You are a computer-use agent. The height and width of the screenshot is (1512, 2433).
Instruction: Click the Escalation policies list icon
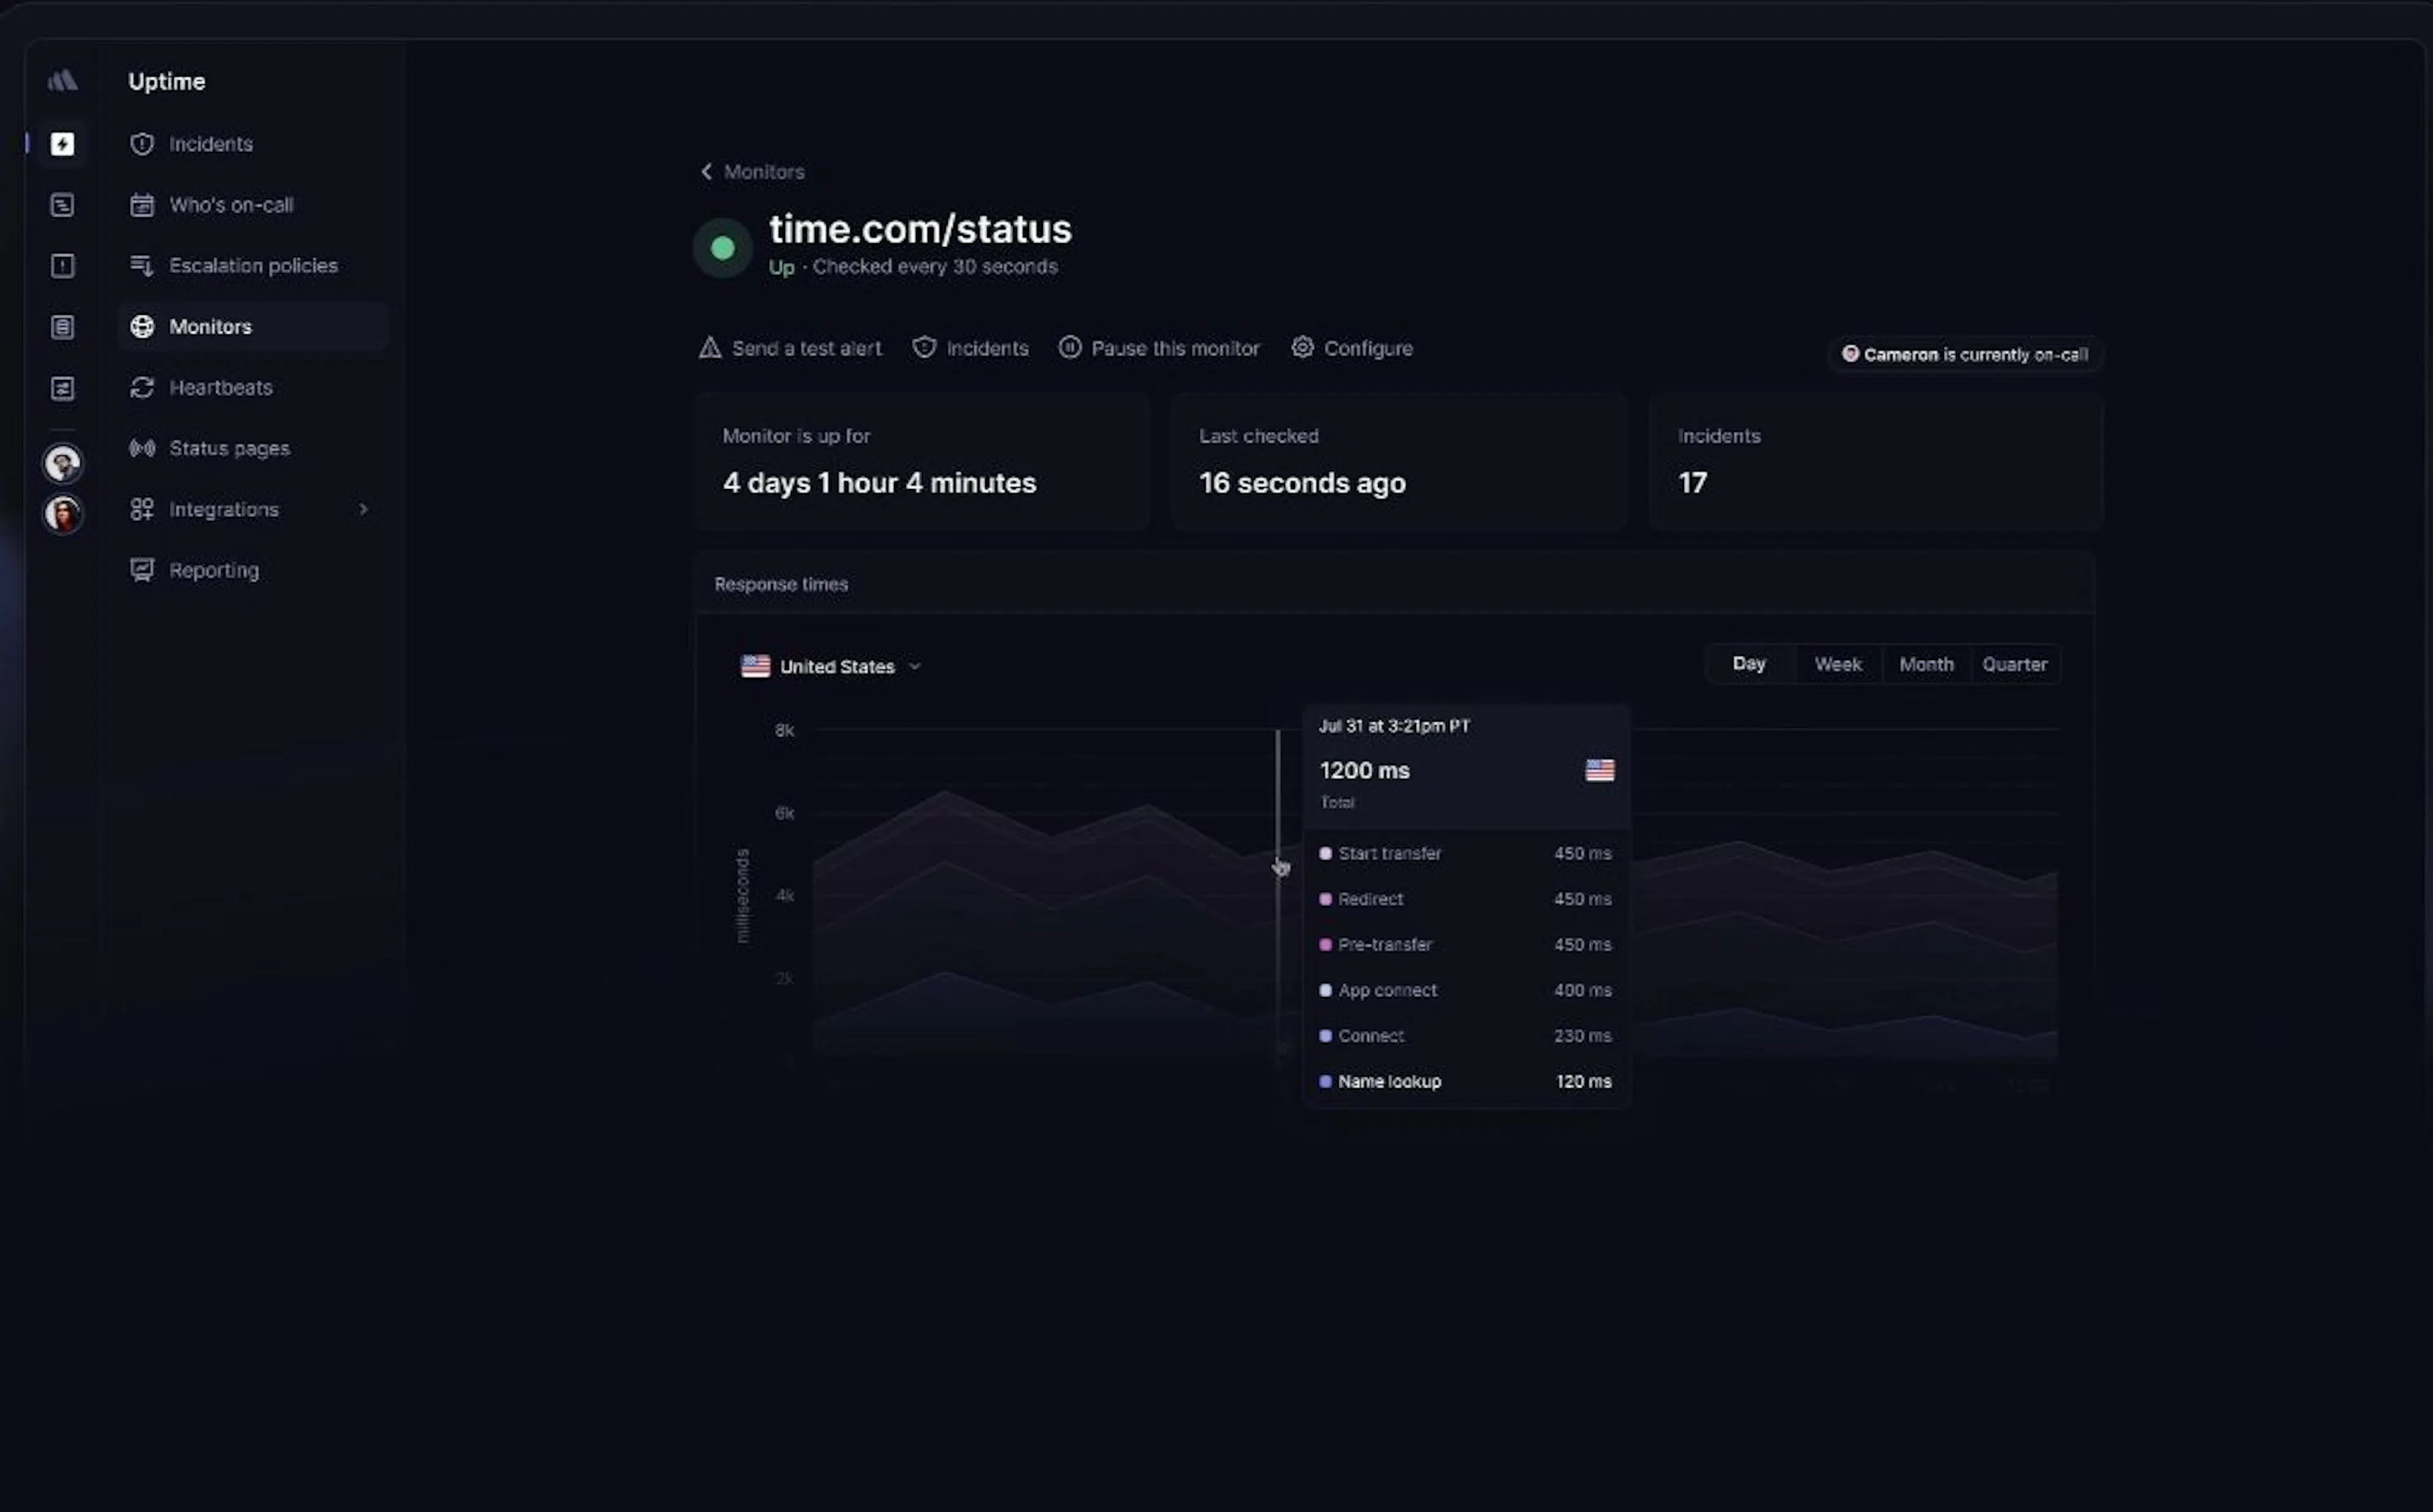pyautogui.click(x=142, y=266)
